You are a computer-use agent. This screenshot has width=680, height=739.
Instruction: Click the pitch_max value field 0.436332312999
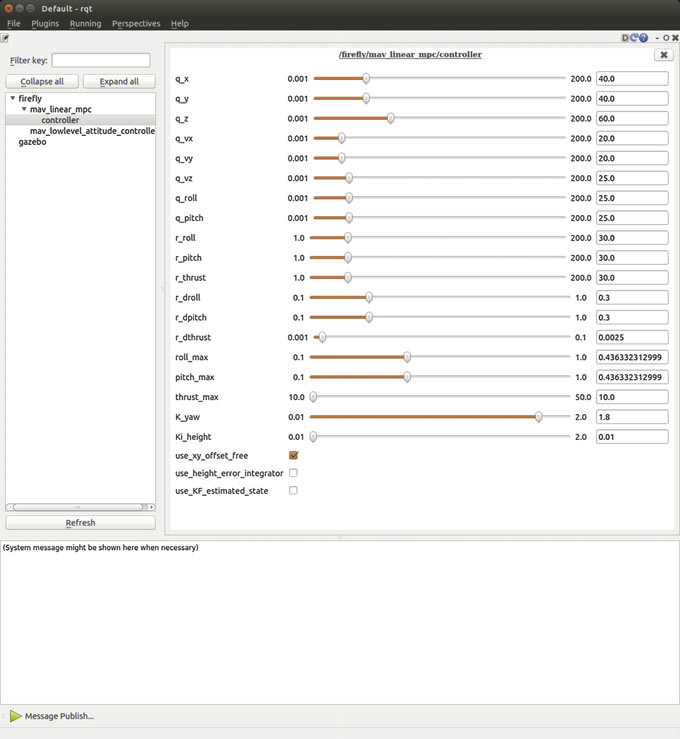632,377
